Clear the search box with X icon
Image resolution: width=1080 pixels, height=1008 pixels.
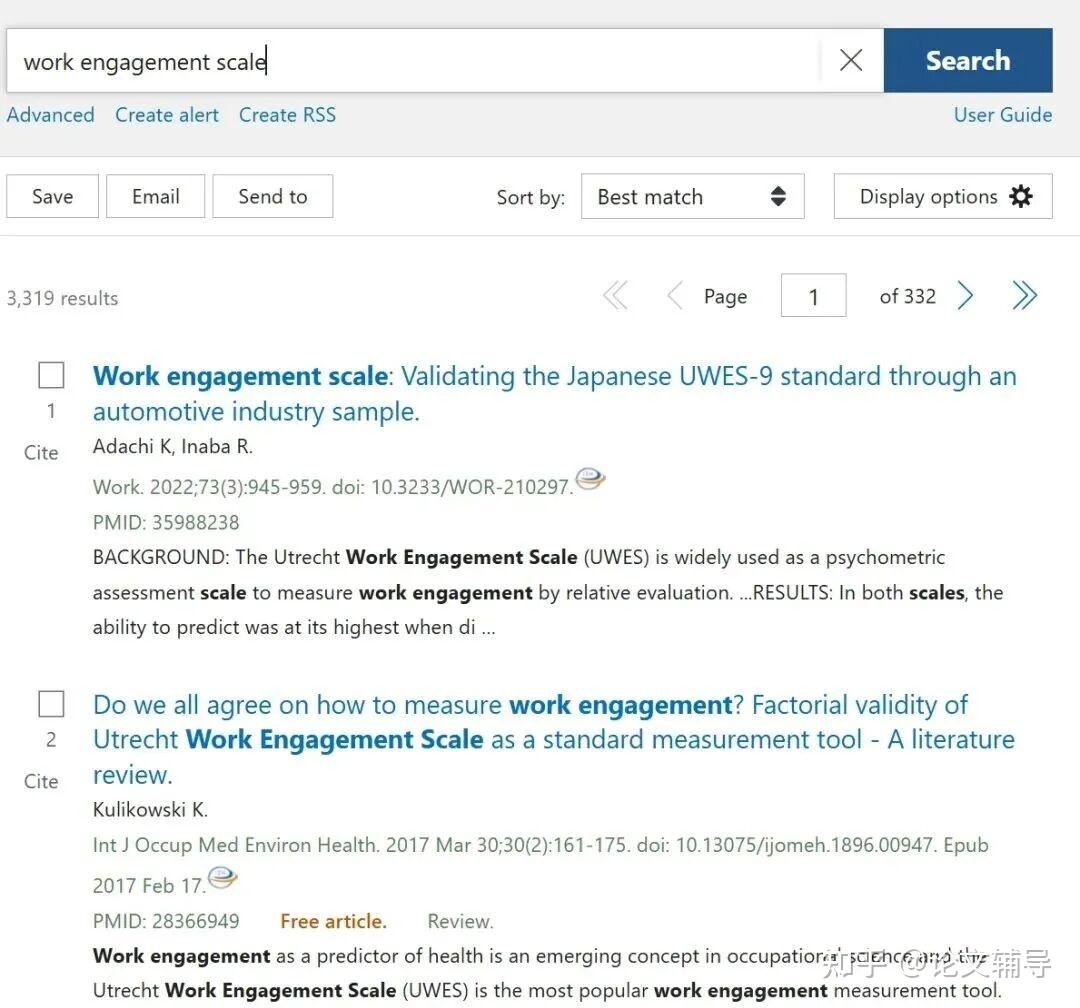851,61
